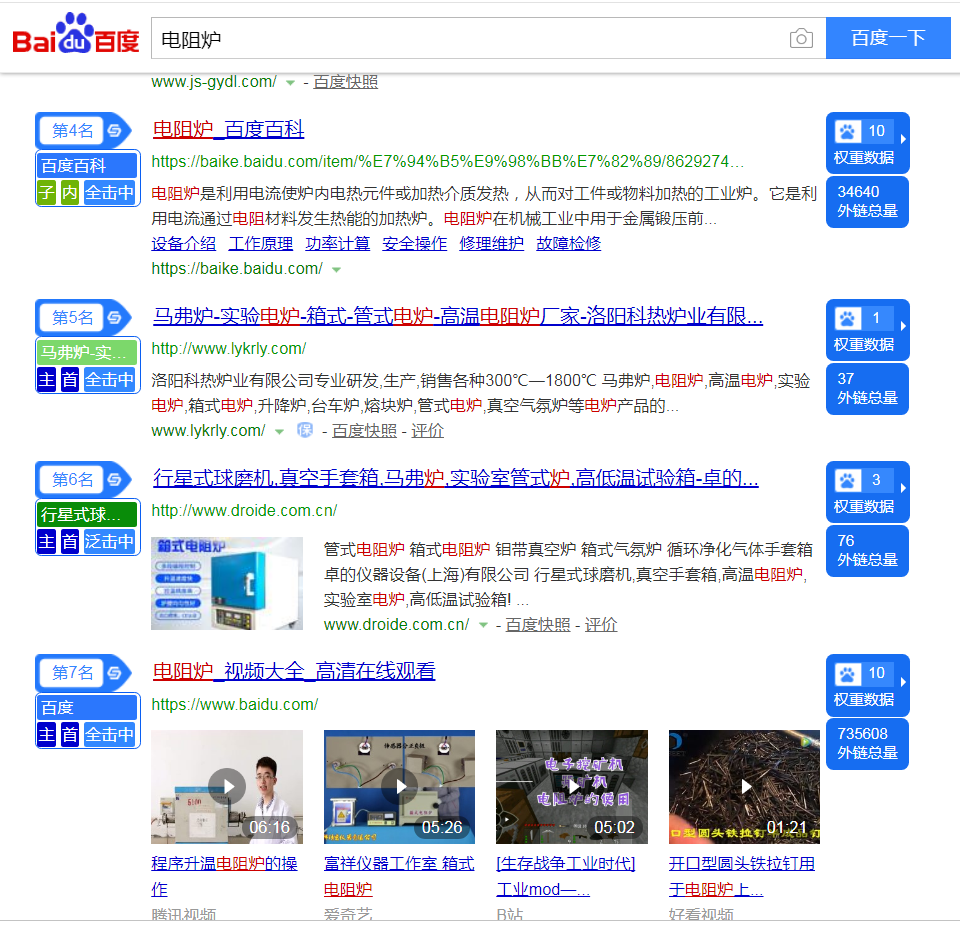The image size is (960, 926).
Task: Click the 735608 外链总量 box
Action: point(867,743)
